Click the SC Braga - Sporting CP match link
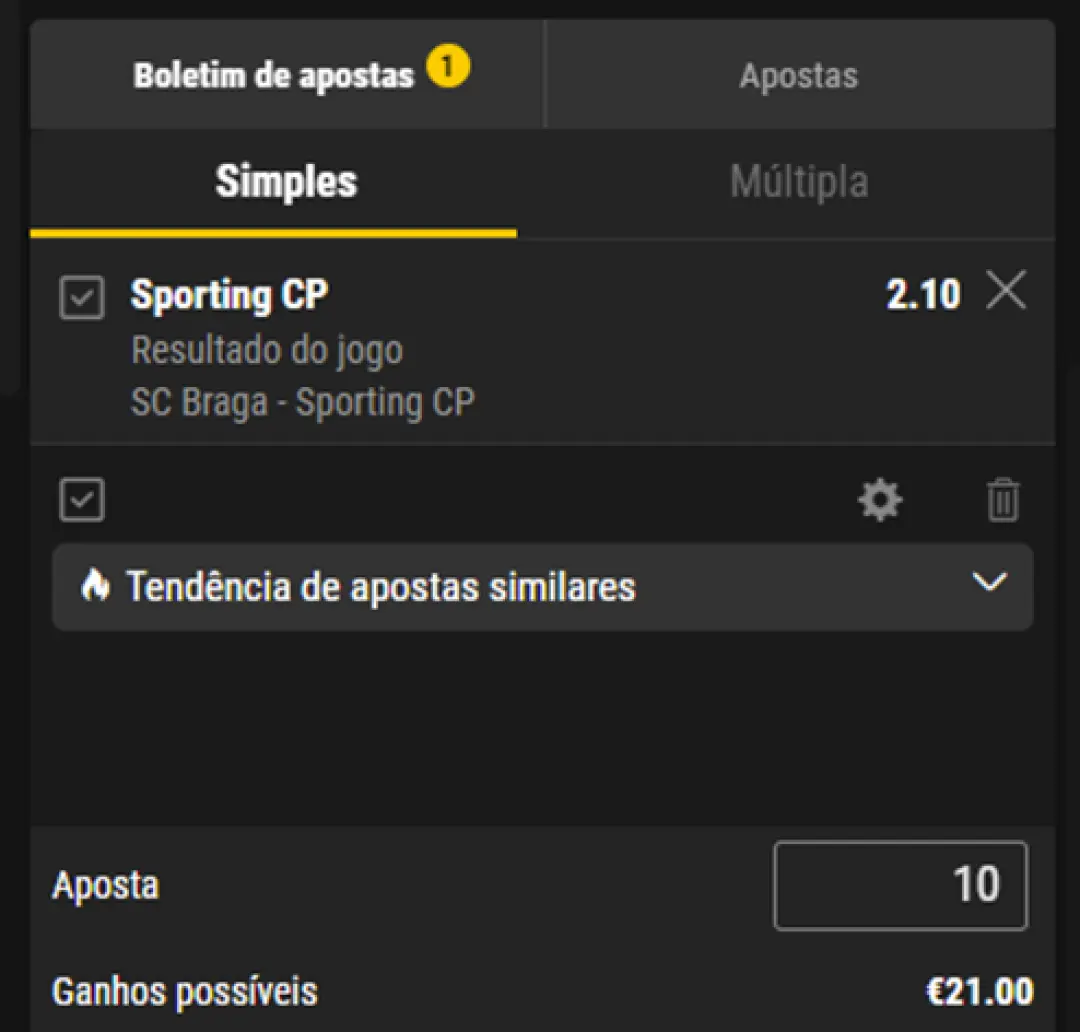This screenshot has width=1080, height=1032. (302, 402)
